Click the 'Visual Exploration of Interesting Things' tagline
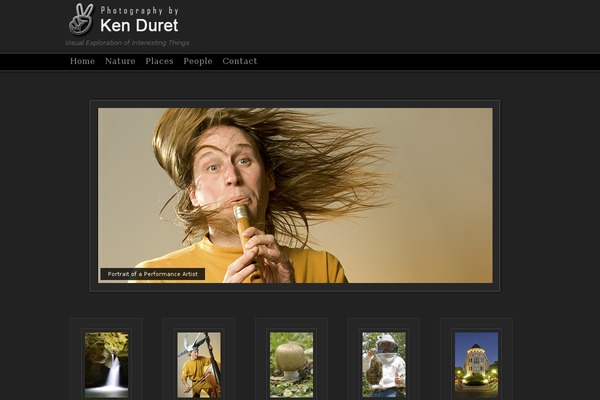The height and width of the screenshot is (400, 600). [x=127, y=43]
